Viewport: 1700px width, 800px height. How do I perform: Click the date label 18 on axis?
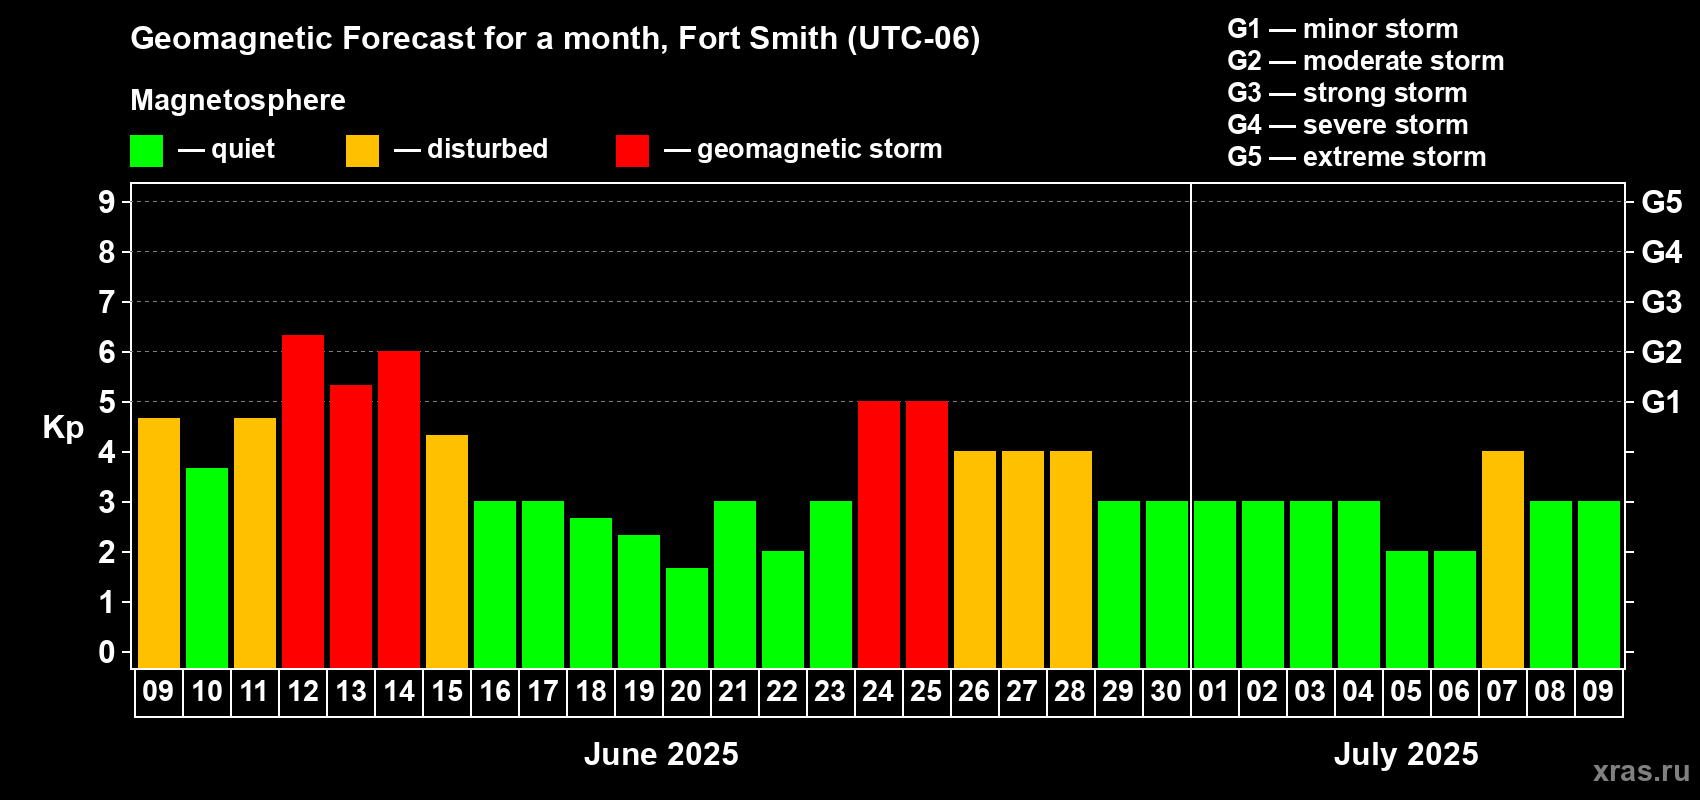(591, 692)
